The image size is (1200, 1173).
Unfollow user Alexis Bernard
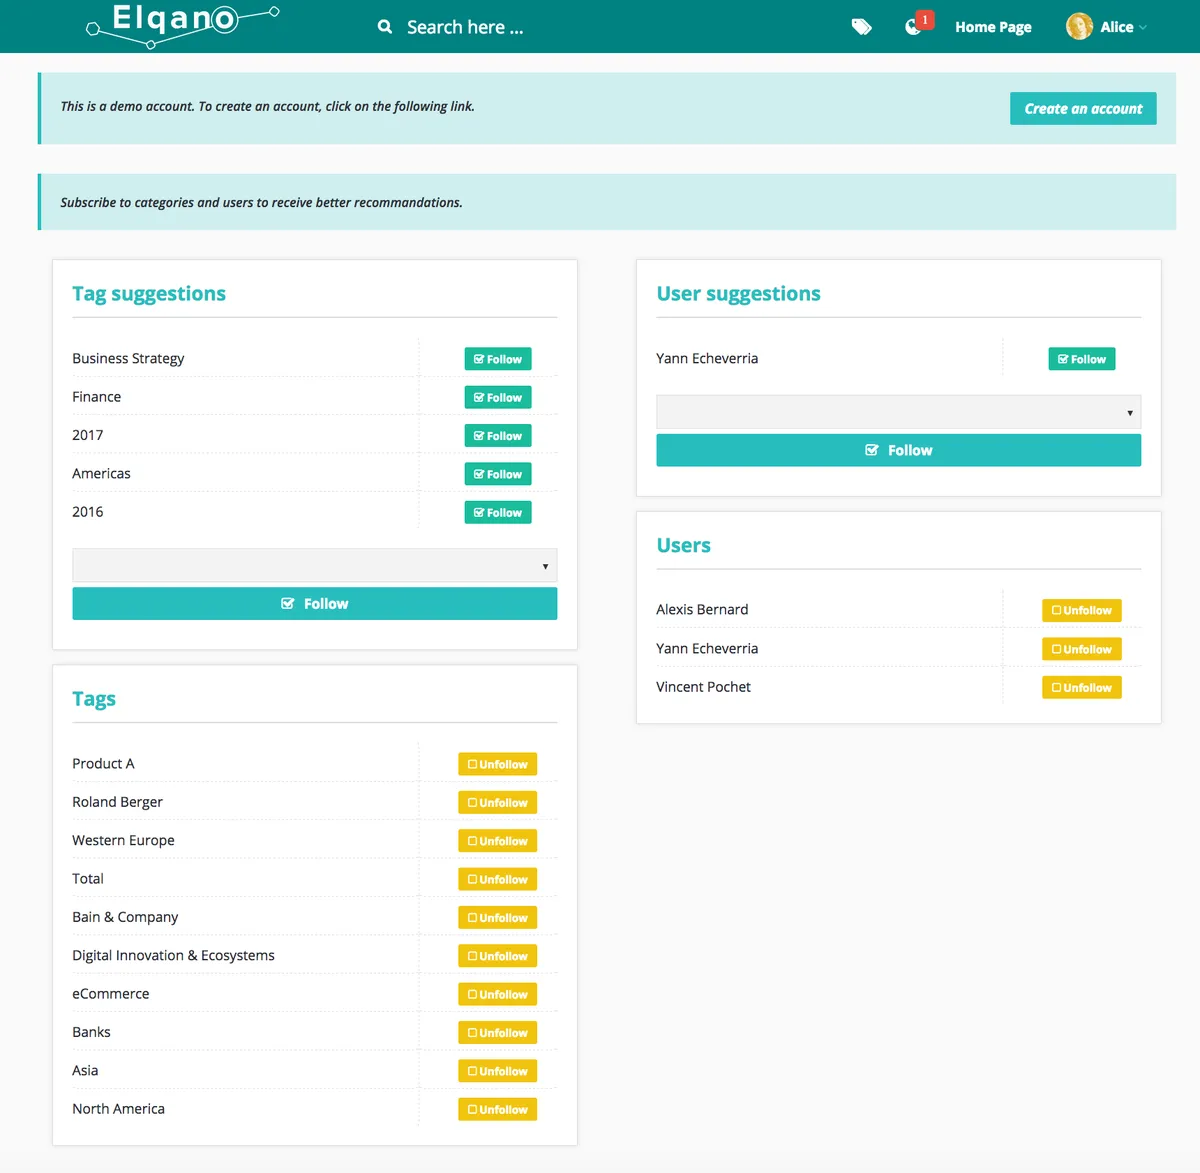(x=1081, y=611)
